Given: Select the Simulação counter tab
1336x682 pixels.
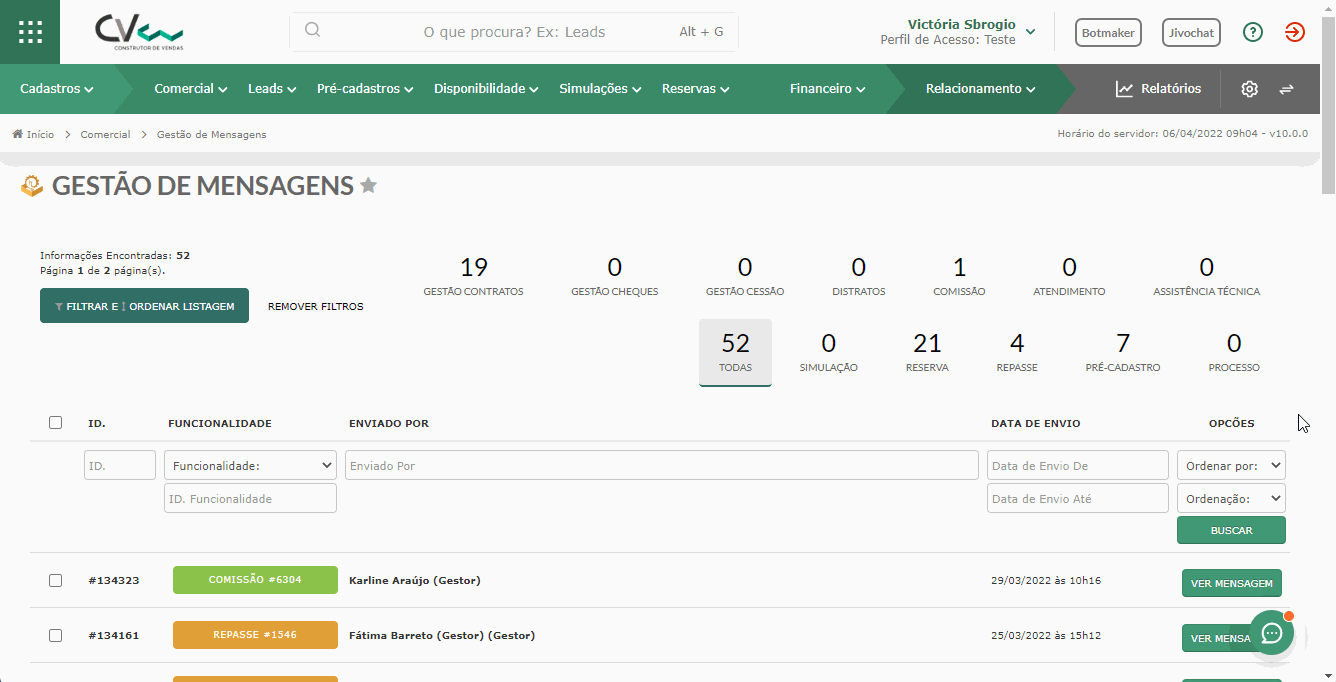Looking at the screenshot, I should (828, 352).
